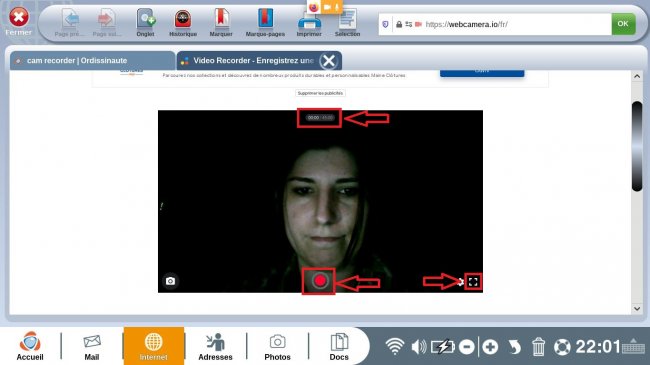650x365 pixels.
Task: Click the page scrollbar down arrow
Action: click(637, 309)
